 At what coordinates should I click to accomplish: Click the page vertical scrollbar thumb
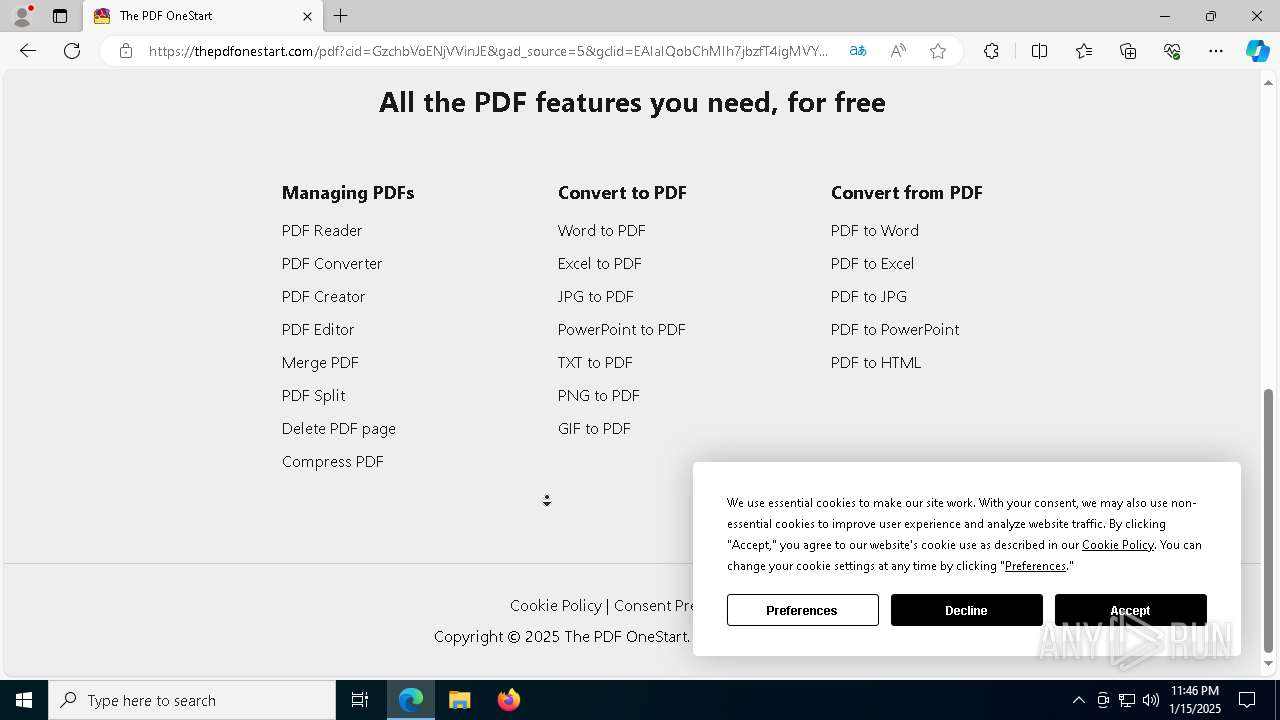1269,520
